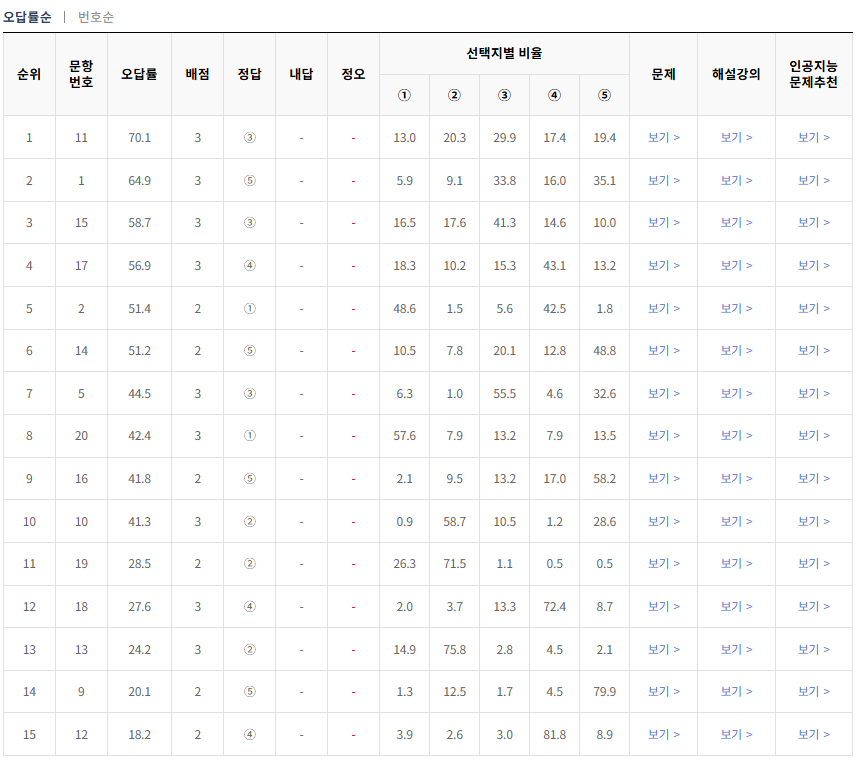View AI 문제추천 for question 14
The width and height of the screenshot is (861, 762).
coord(812,350)
